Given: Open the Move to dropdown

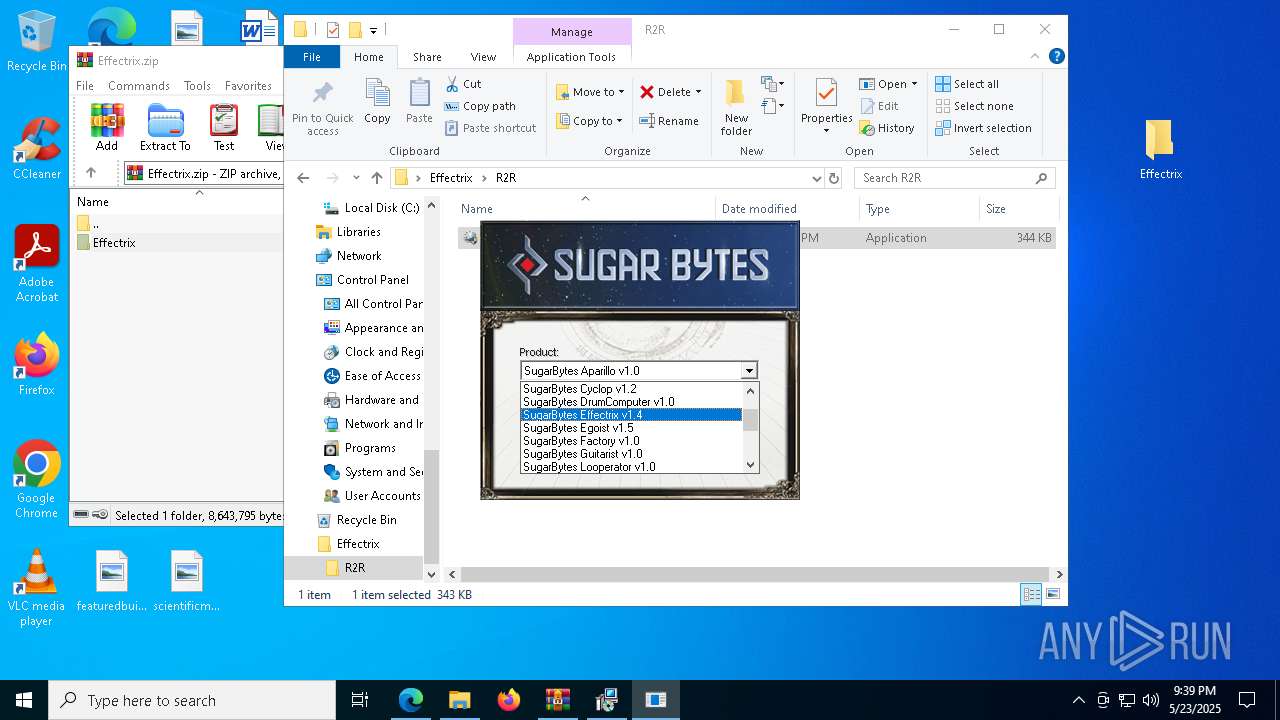Looking at the screenshot, I should coord(590,92).
